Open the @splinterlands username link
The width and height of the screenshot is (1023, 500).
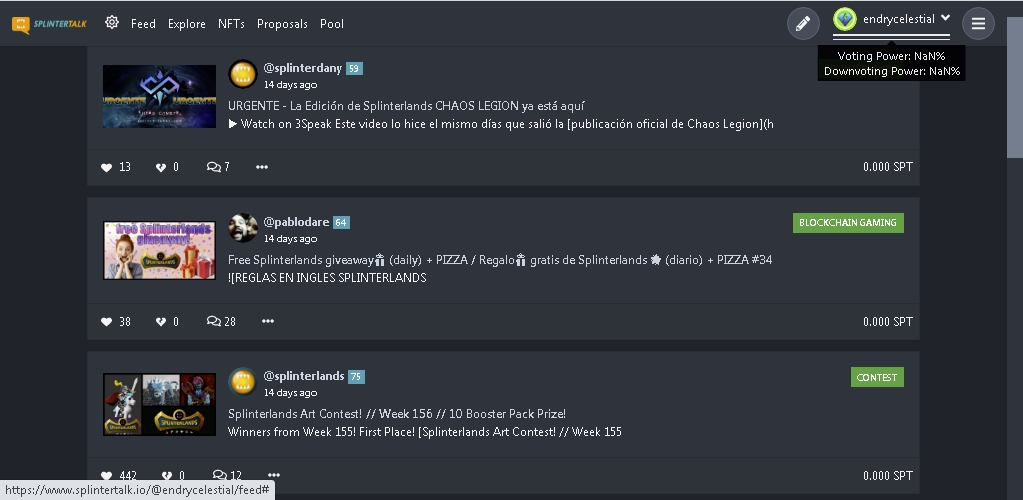click(303, 376)
